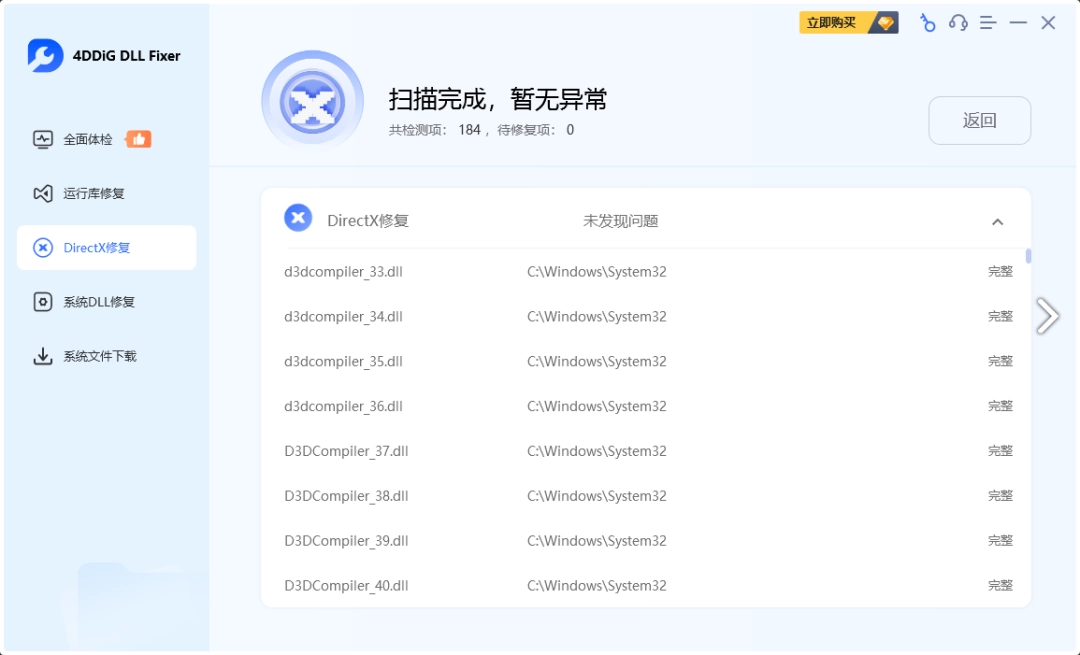This screenshot has width=1080, height=655.
Task: Select the d3dcompiler_33.dll list entry
Action: (x=345, y=271)
